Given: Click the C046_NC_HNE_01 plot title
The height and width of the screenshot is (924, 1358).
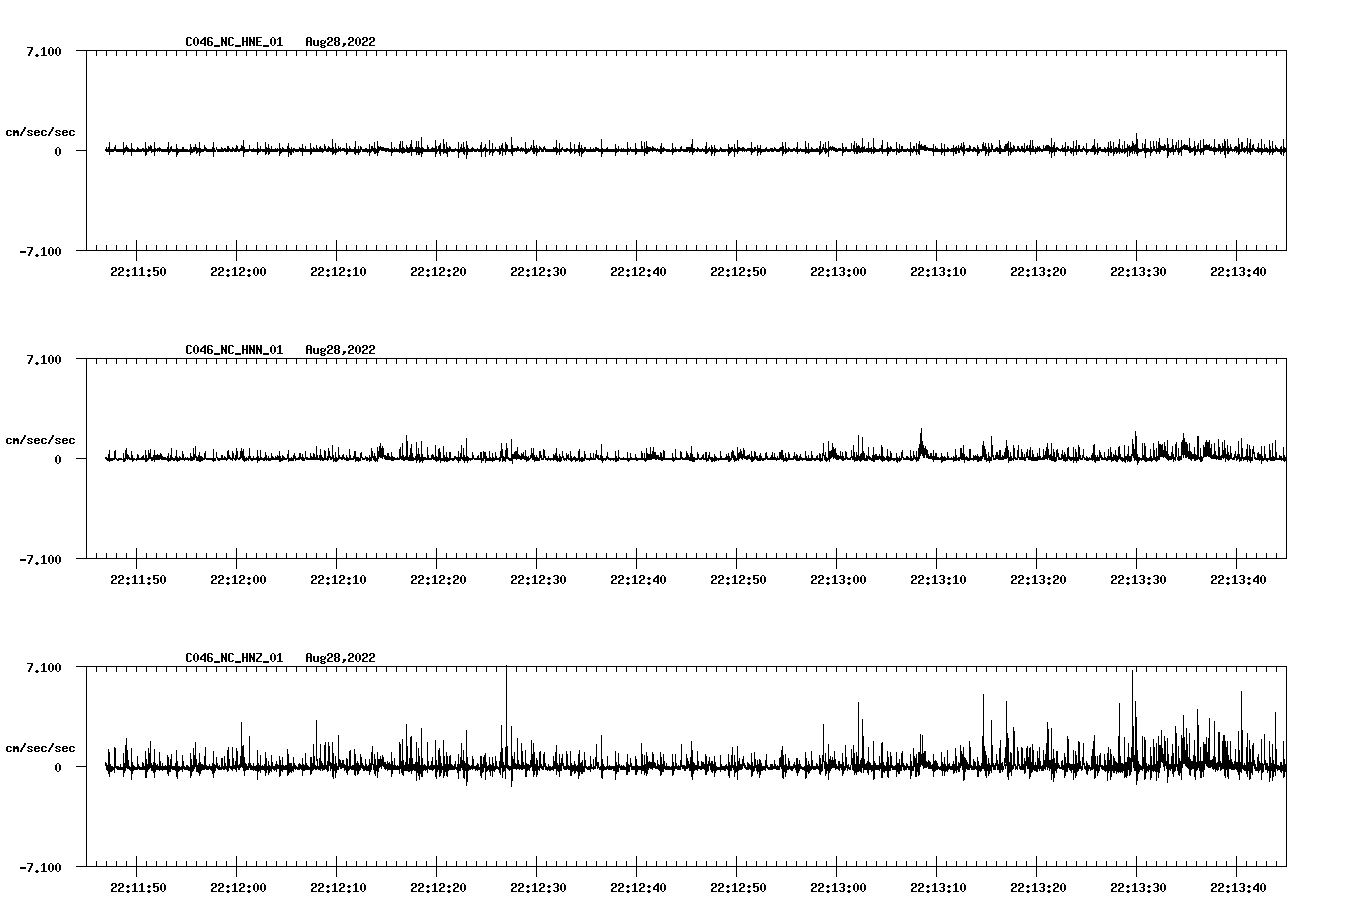Looking at the screenshot, I should click(x=234, y=42).
